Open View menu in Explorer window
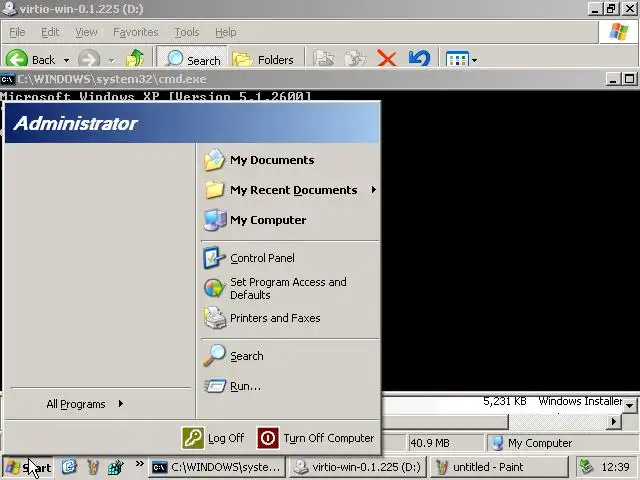 click(86, 32)
